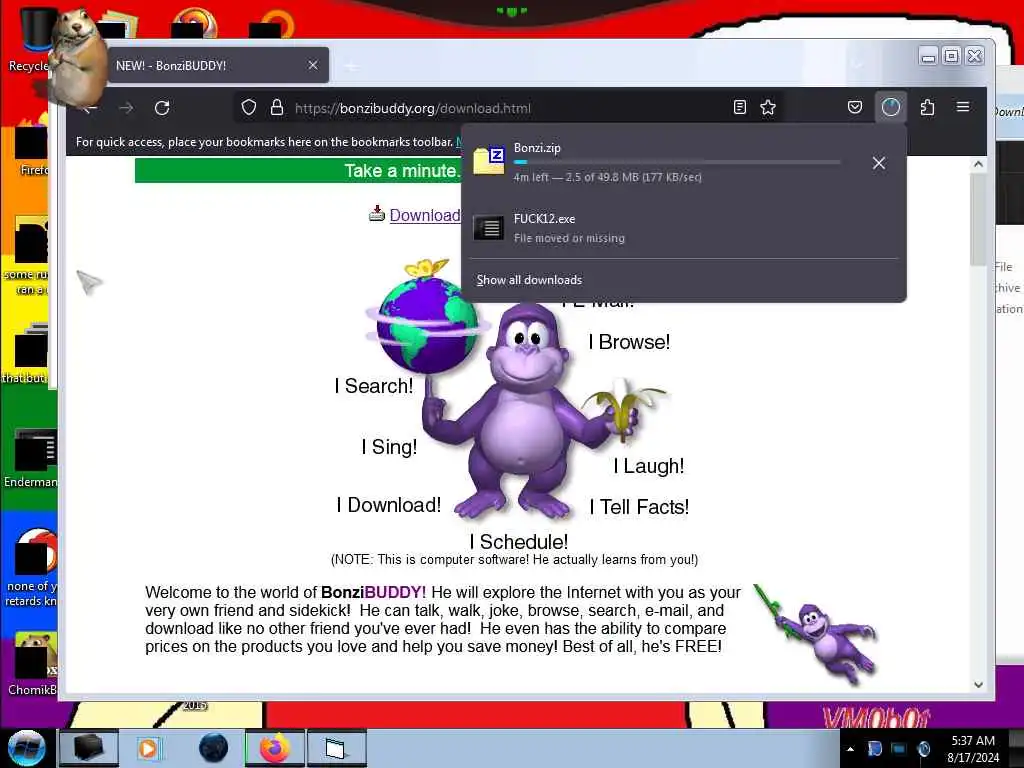The image size is (1024, 768).
Task: Show hidden tray icons arrow
Action: click(x=850, y=749)
